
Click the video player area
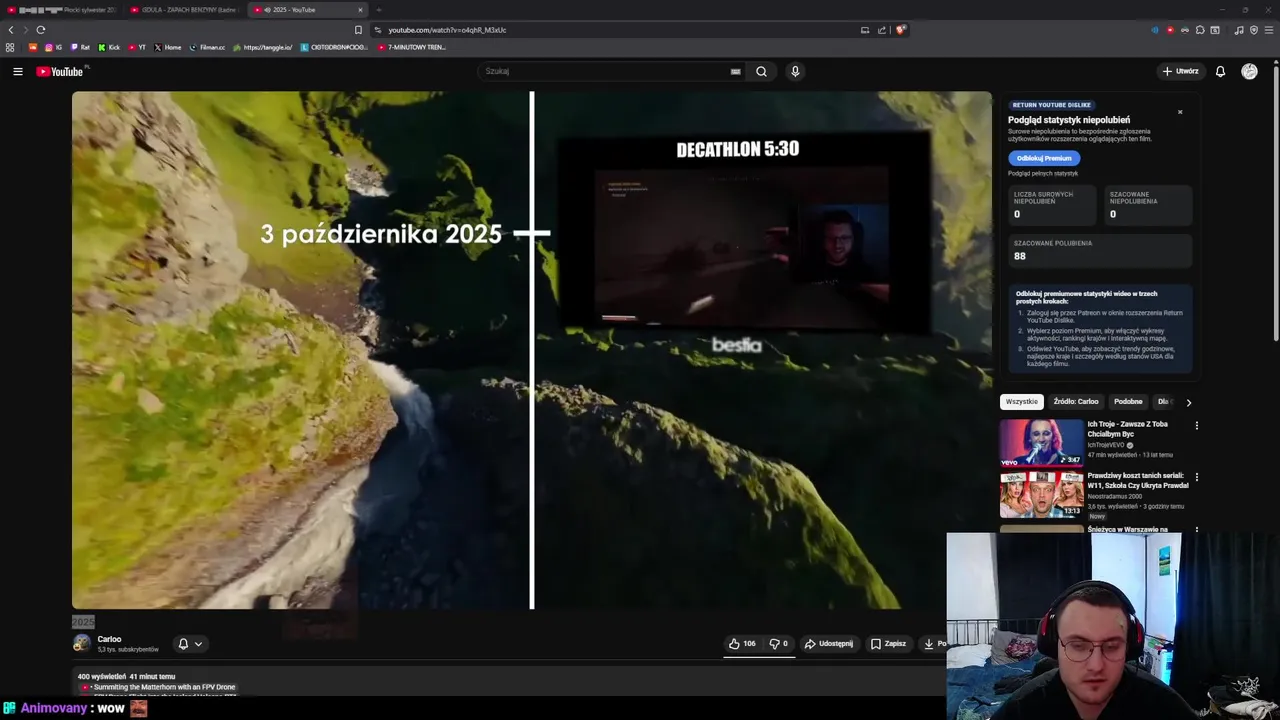tap(531, 350)
